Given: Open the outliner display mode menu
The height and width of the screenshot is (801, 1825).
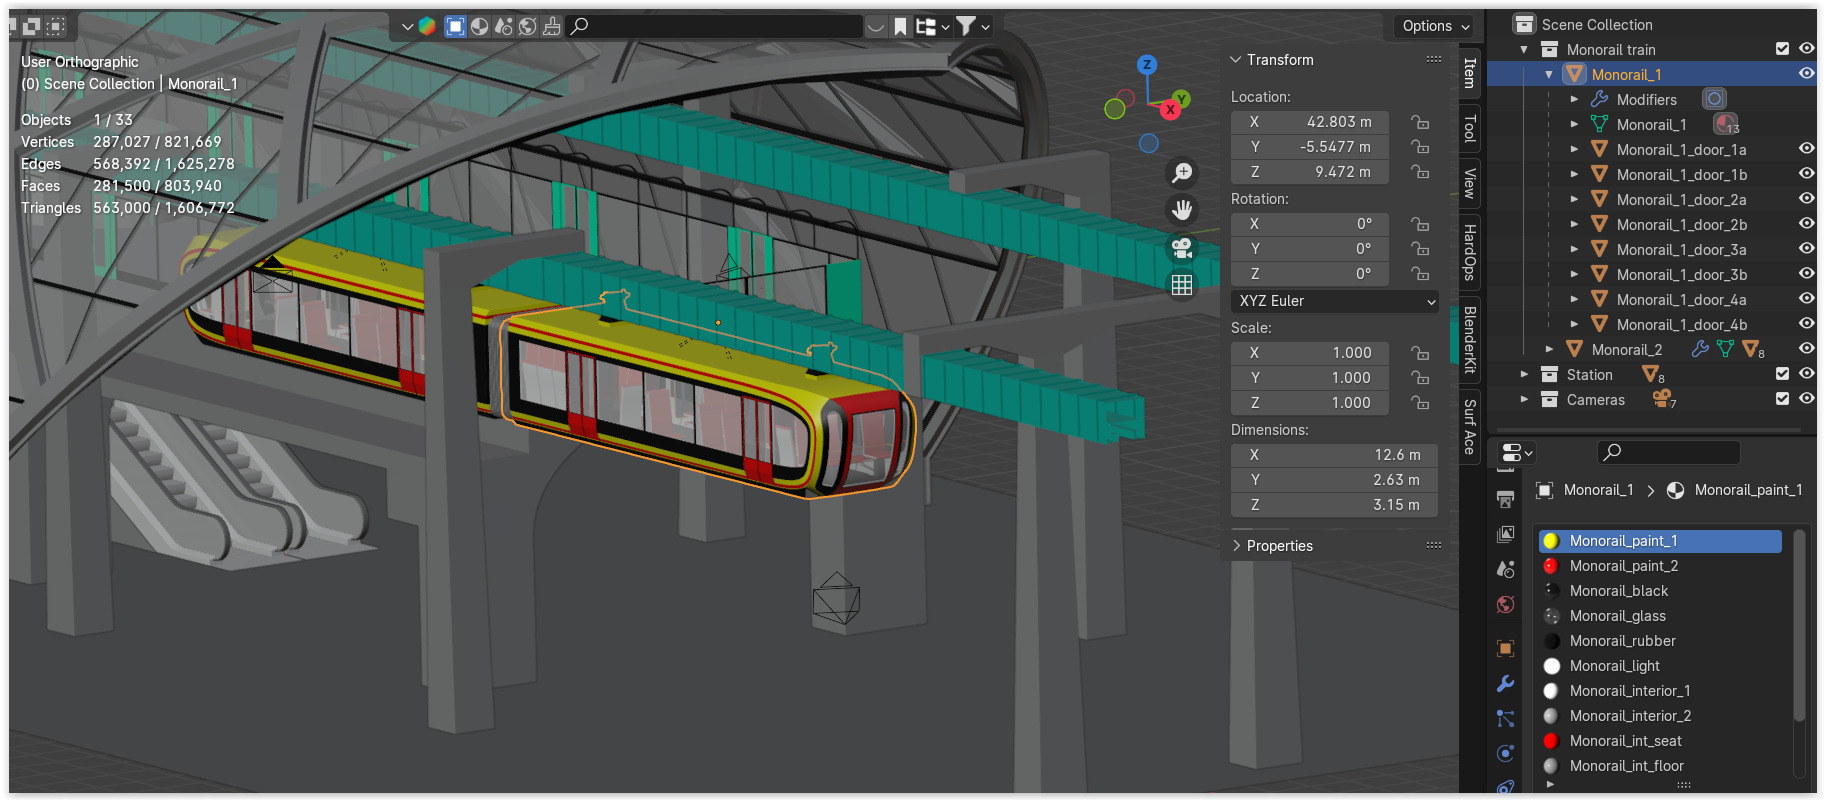Looking at the screenshot, I should tap(931, 26).
